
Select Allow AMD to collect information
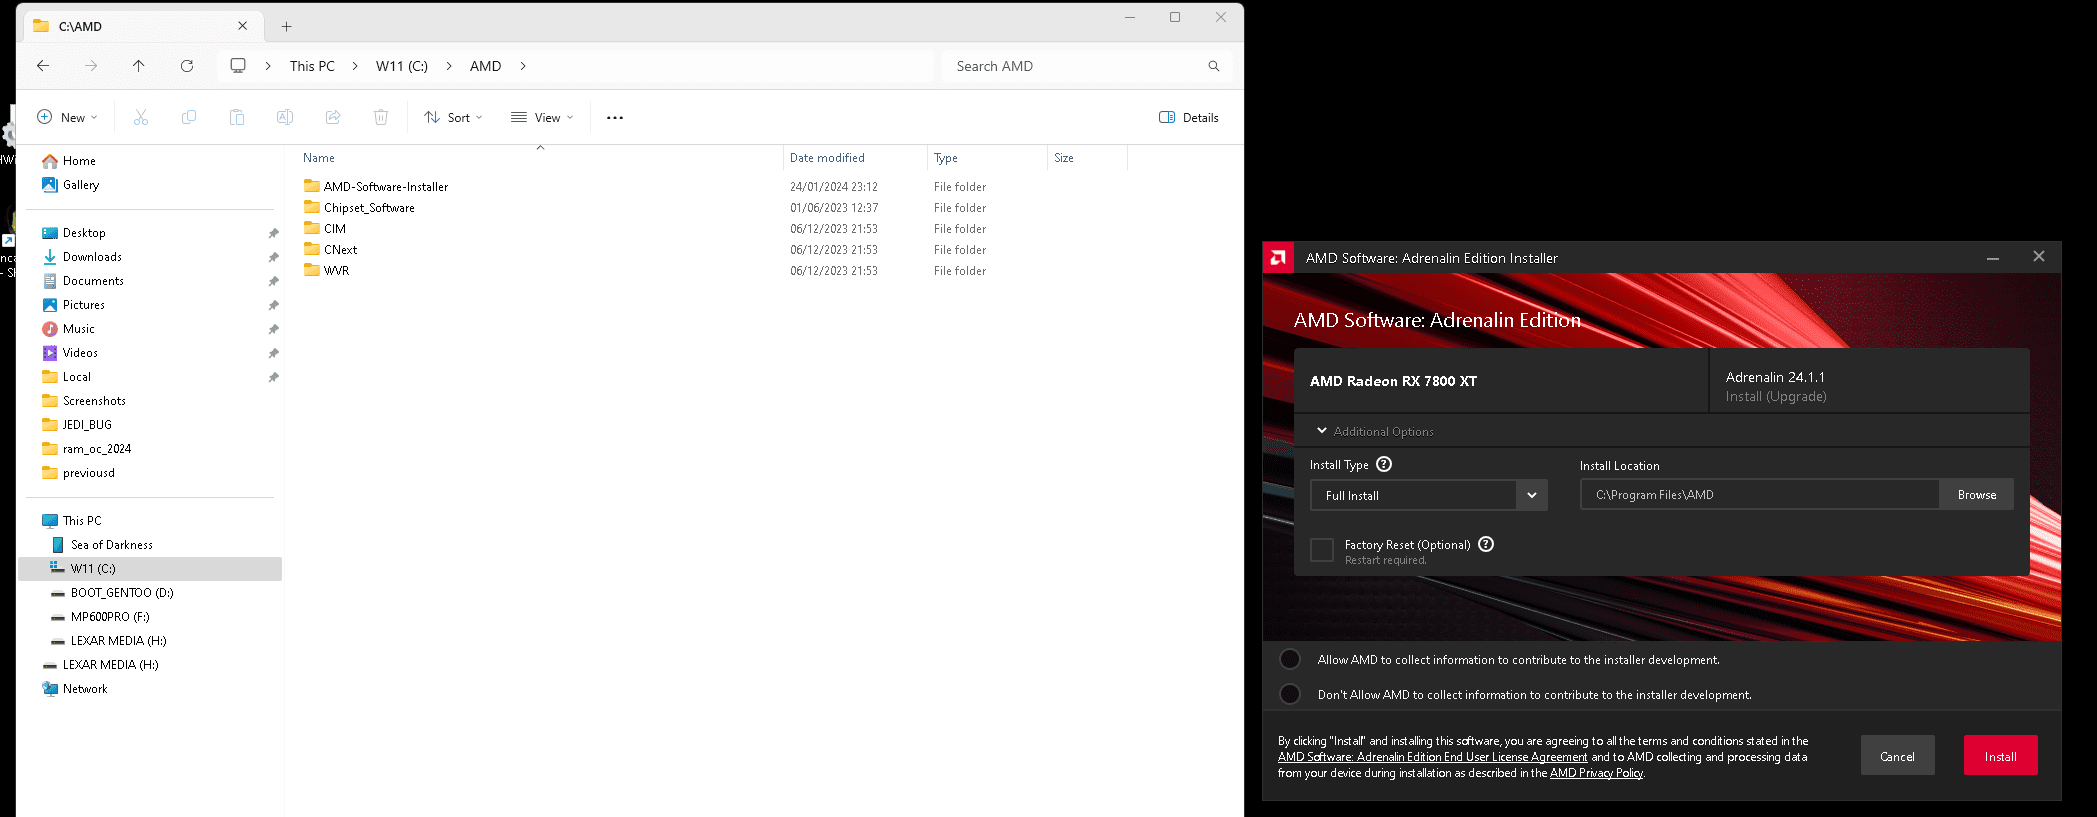click(x=1290, y=659)
